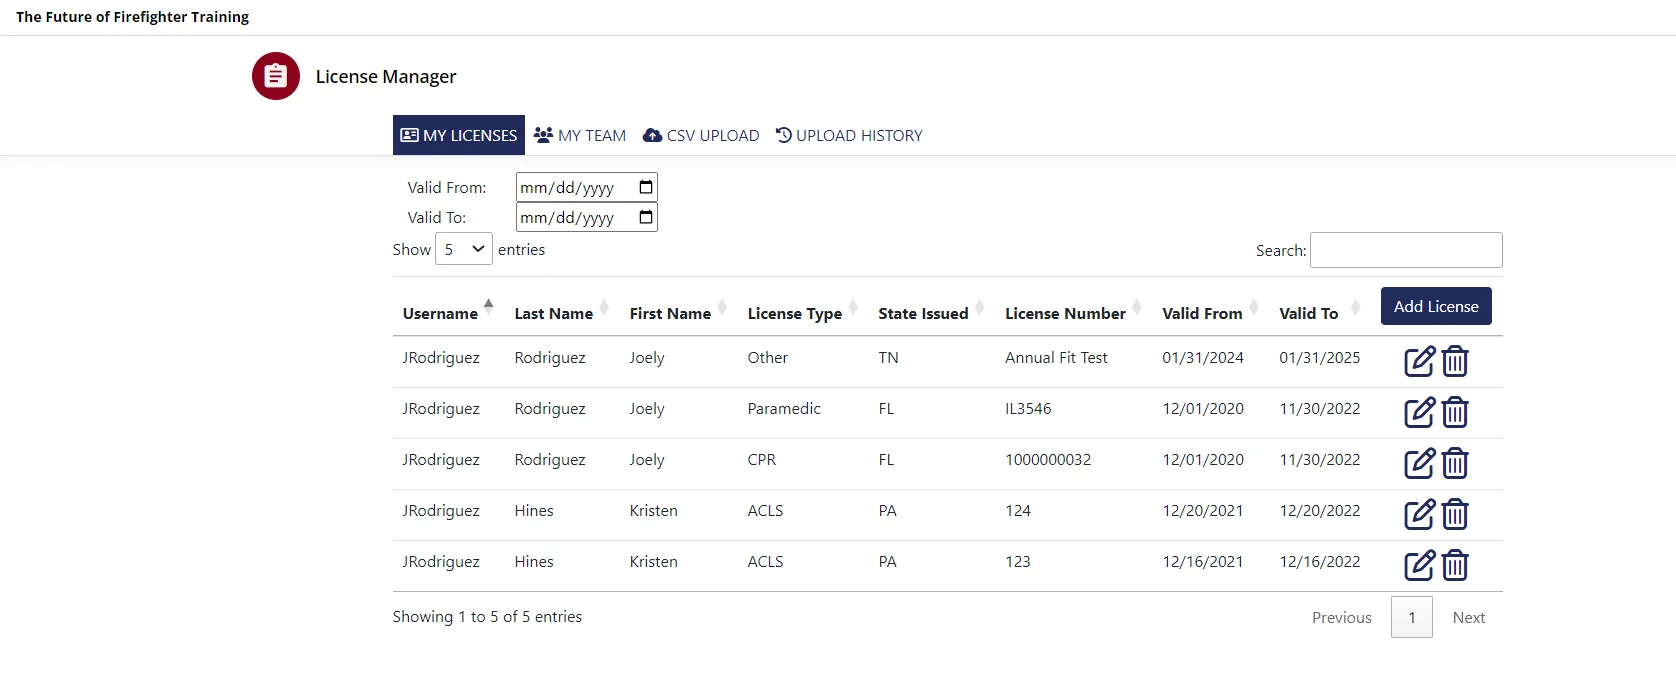Image resolution: width=1676 pixels, height=685 pixels.
Task: Click the red License Manager clipboard icon
Action: 276,76
